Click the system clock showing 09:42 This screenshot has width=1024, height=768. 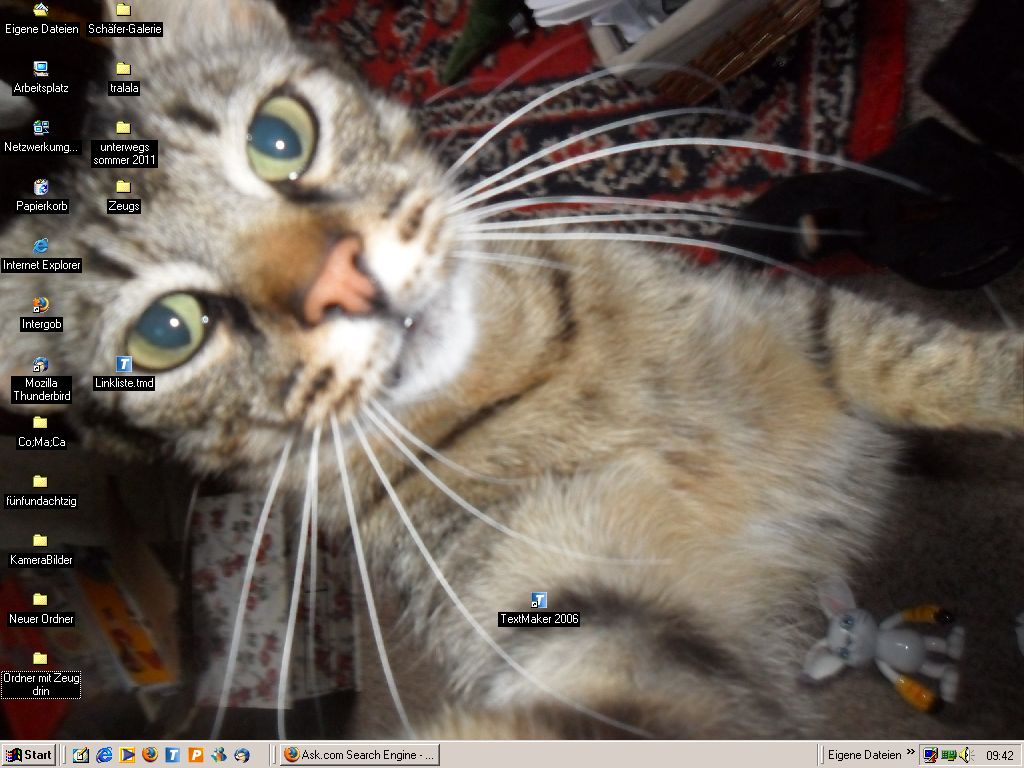(x=999, y=756)
